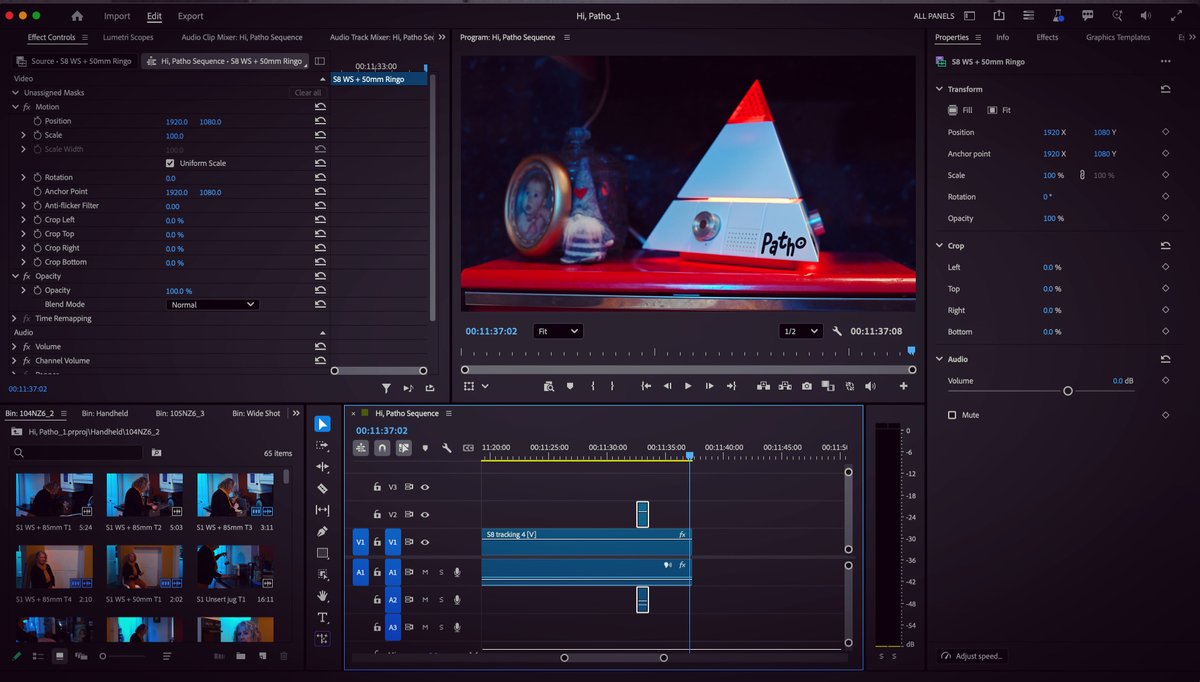The image size is (1200, 682).
Task: Collapse the Transform section in Properties
Action: click(x=940, y=89)
